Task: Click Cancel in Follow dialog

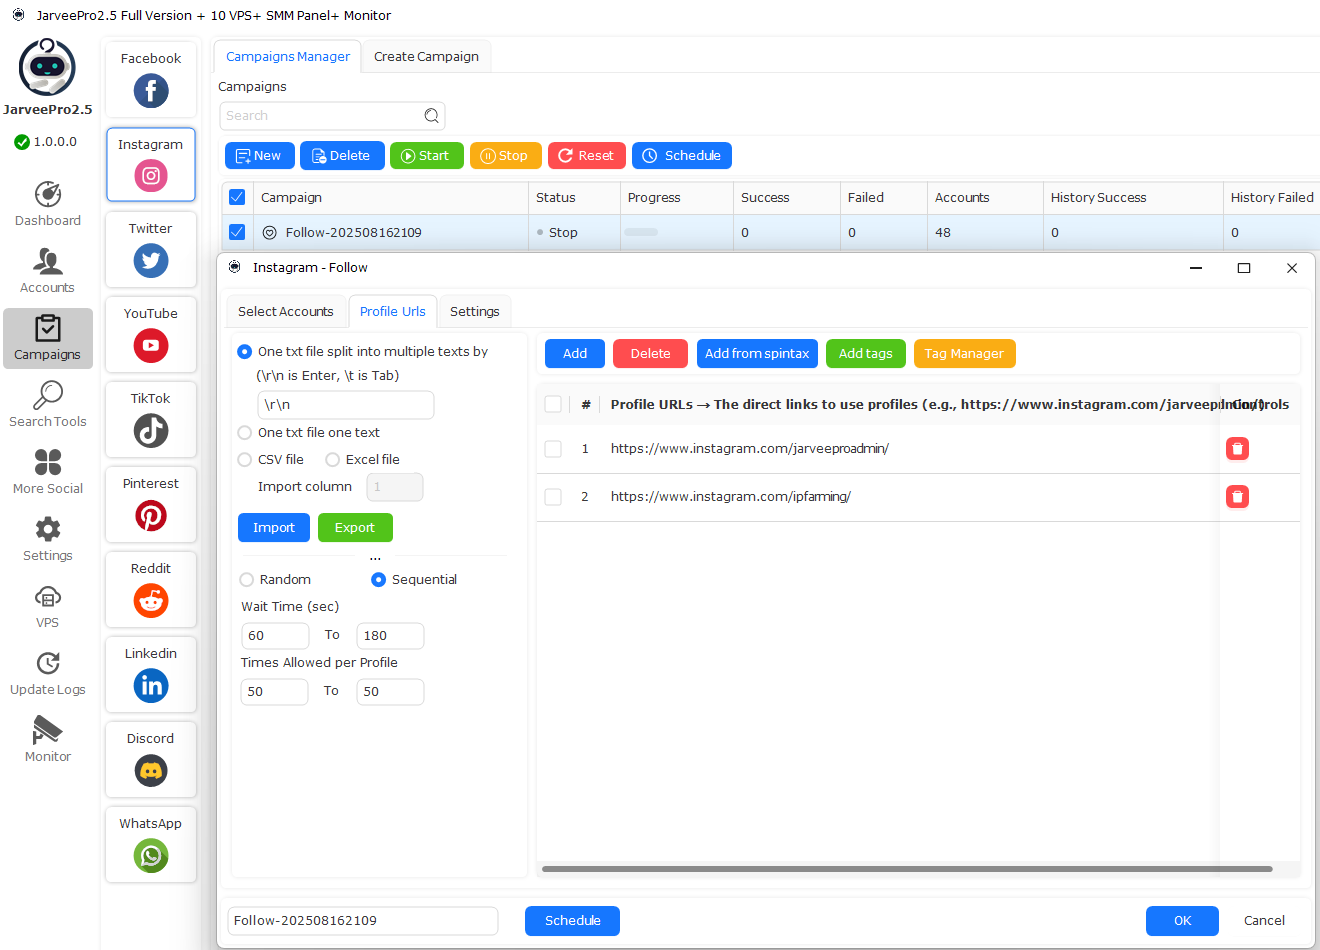Action: click(1264, 921)
